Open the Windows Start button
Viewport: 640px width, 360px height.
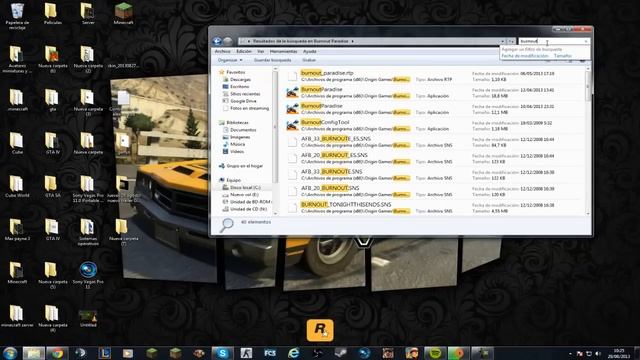[10, 353]
